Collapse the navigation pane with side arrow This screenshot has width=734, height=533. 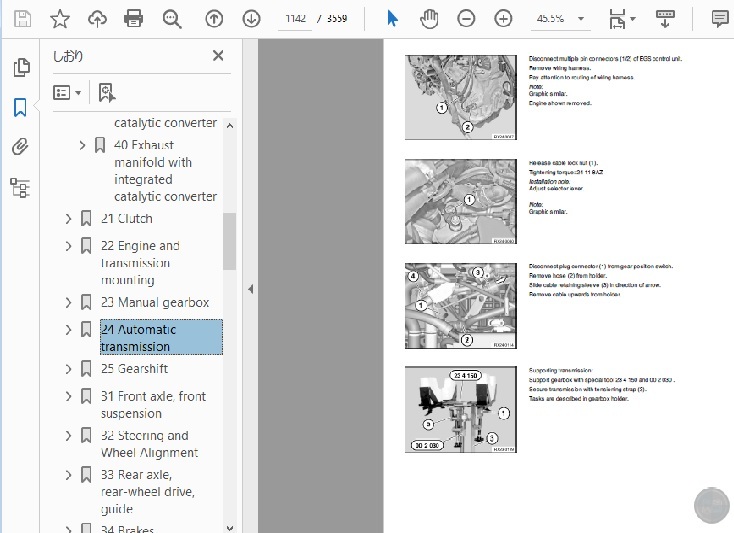[250, 289]
